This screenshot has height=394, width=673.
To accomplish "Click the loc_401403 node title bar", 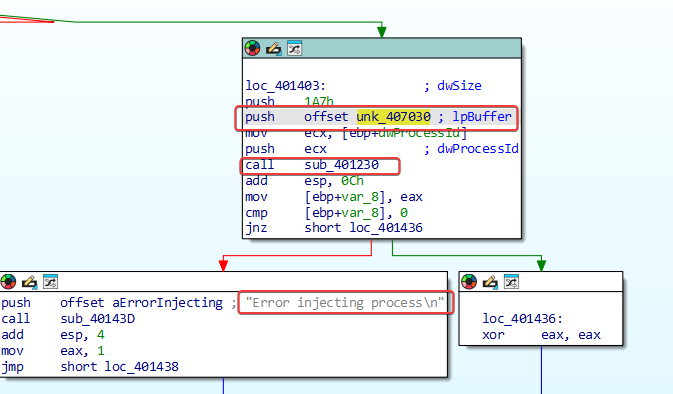I will coord(382,48).
